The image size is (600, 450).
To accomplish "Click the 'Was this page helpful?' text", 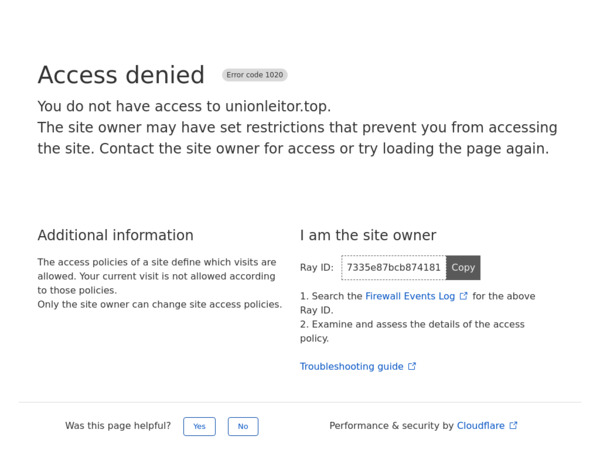I will 118,426.
